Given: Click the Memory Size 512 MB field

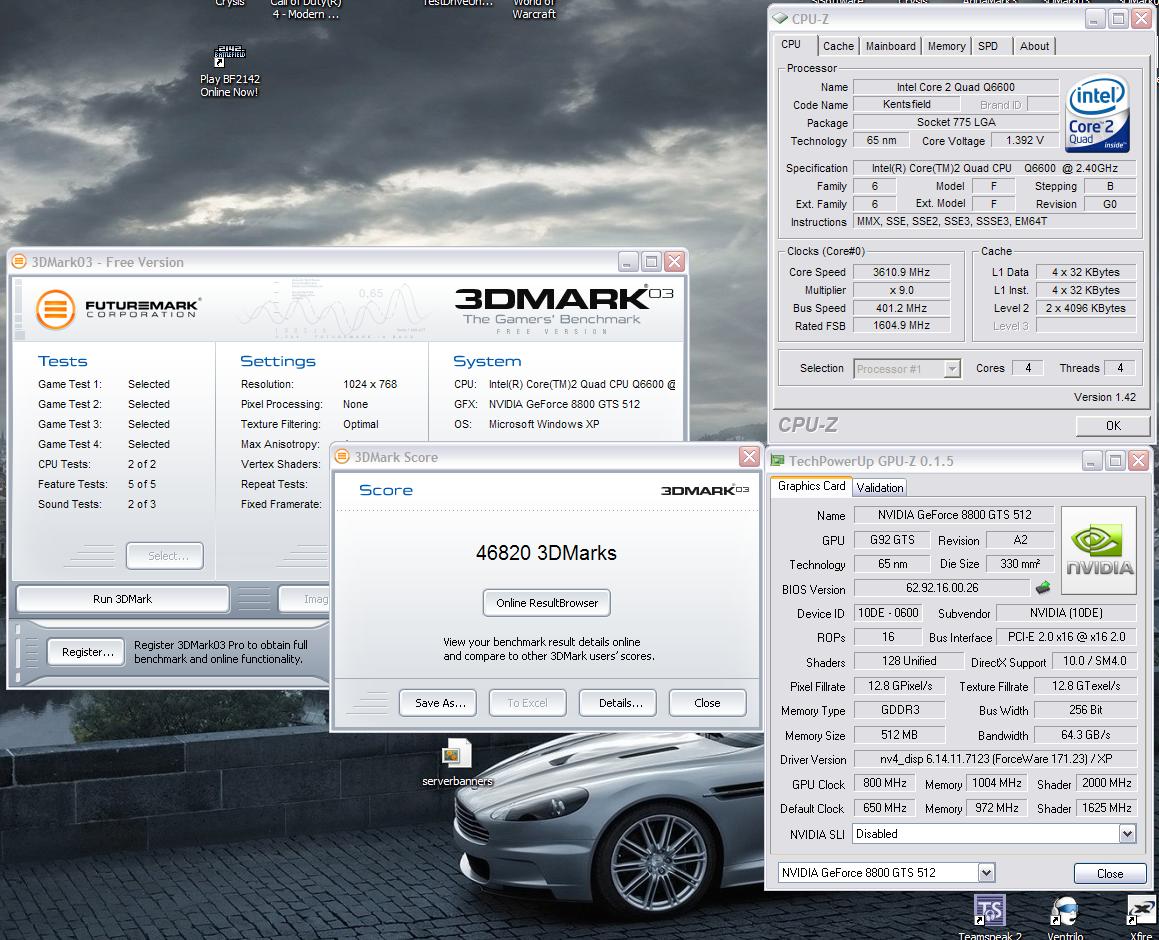Looking at the screenshot, I should pyautogui.click(x=899, y=735).
